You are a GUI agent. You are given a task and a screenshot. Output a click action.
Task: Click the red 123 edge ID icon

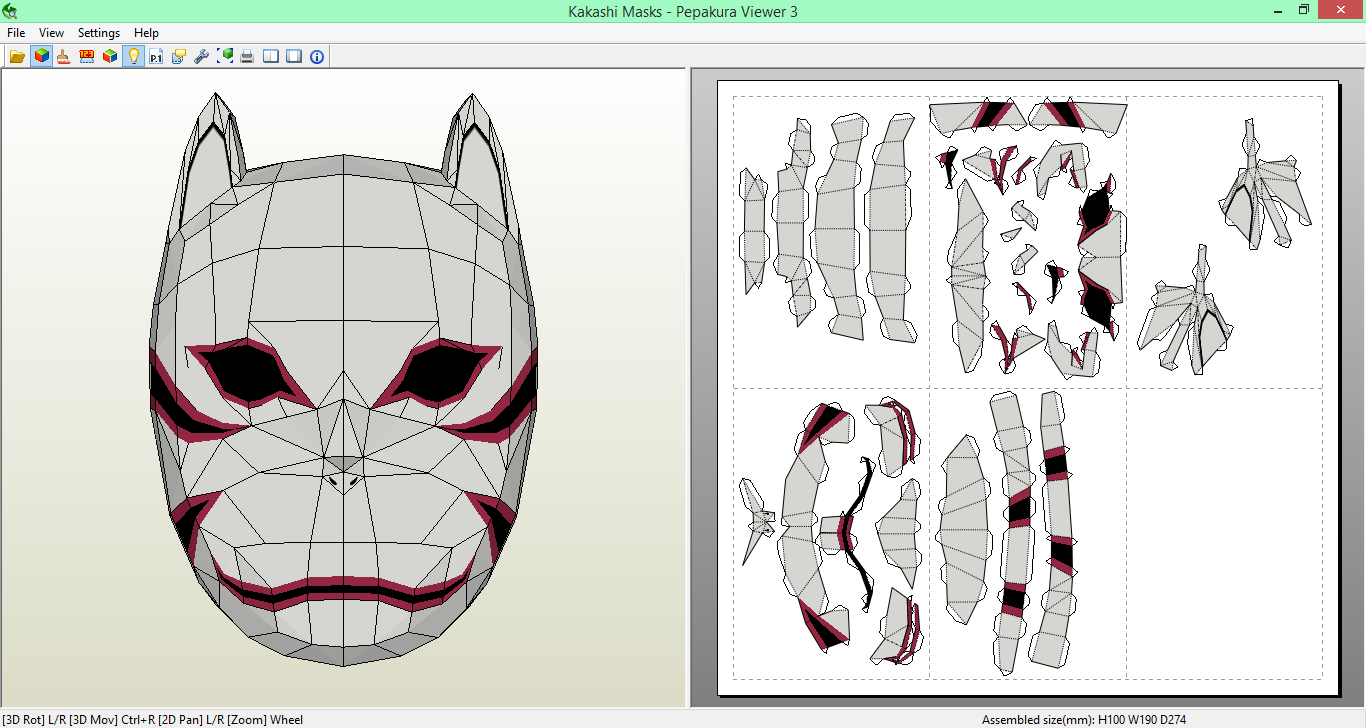pos(87,56)
